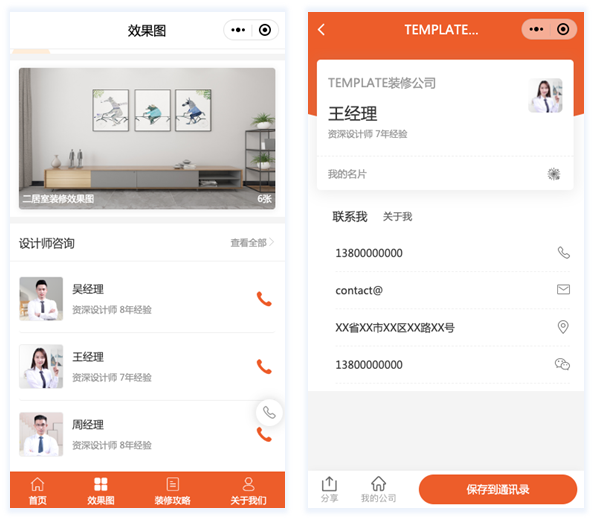Open 吴经理's profile photo

click(x=41, y=299)
